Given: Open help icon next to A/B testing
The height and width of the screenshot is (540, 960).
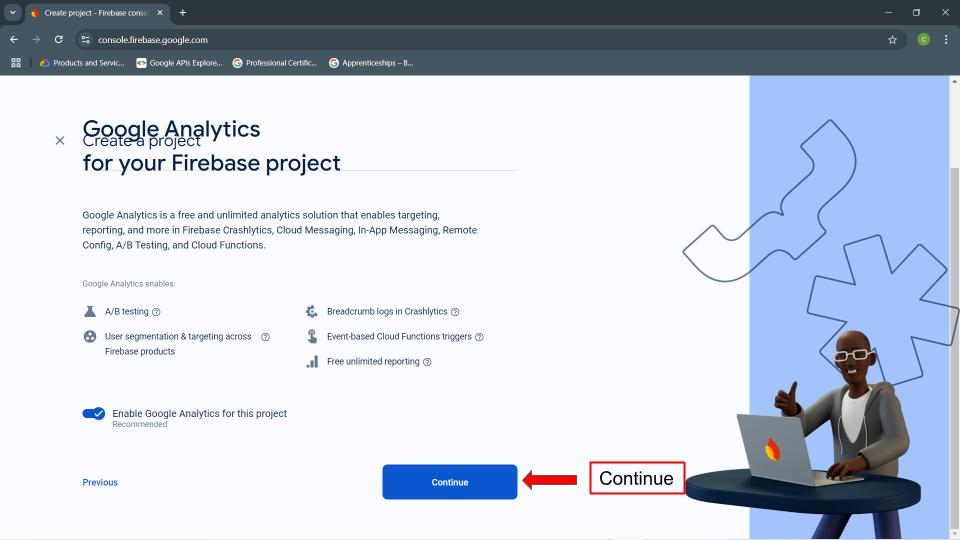Looking at the screenshot, I should (x=156, y=312).
